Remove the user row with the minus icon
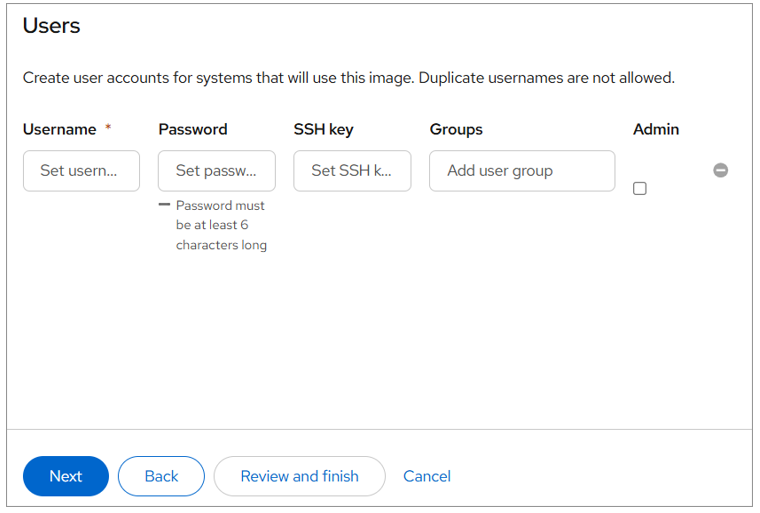This screenshot has height=513, width=760. click(x=720, y=171)
